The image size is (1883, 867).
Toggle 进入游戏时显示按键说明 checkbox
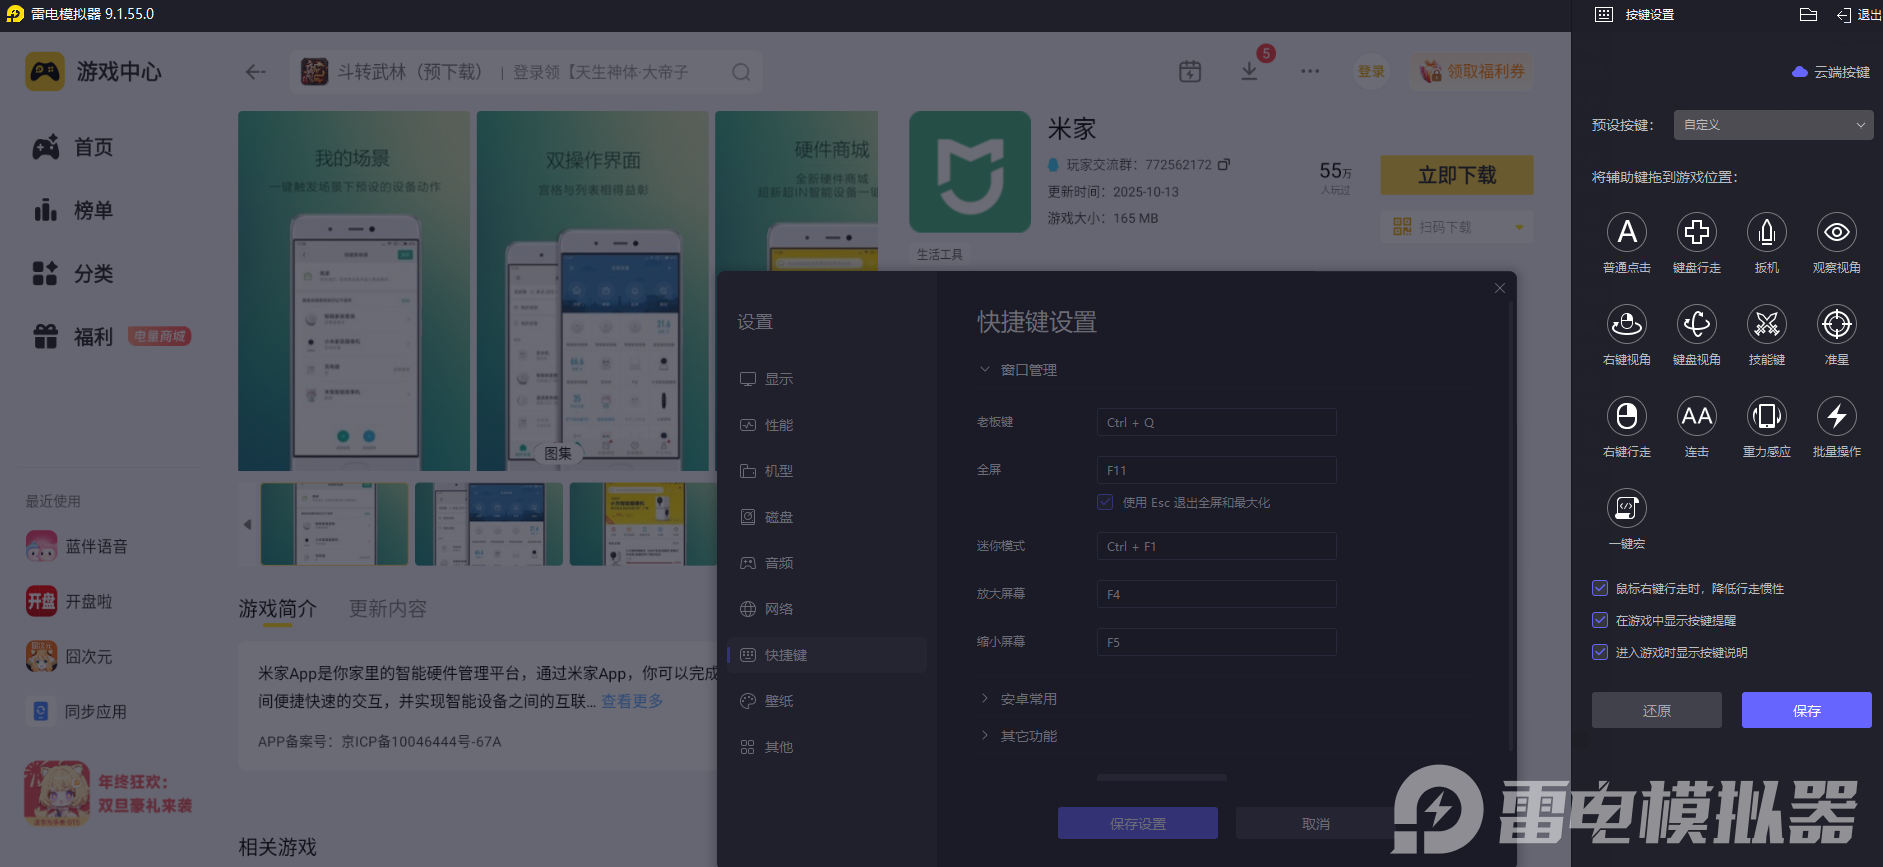tap(1600, 652)
